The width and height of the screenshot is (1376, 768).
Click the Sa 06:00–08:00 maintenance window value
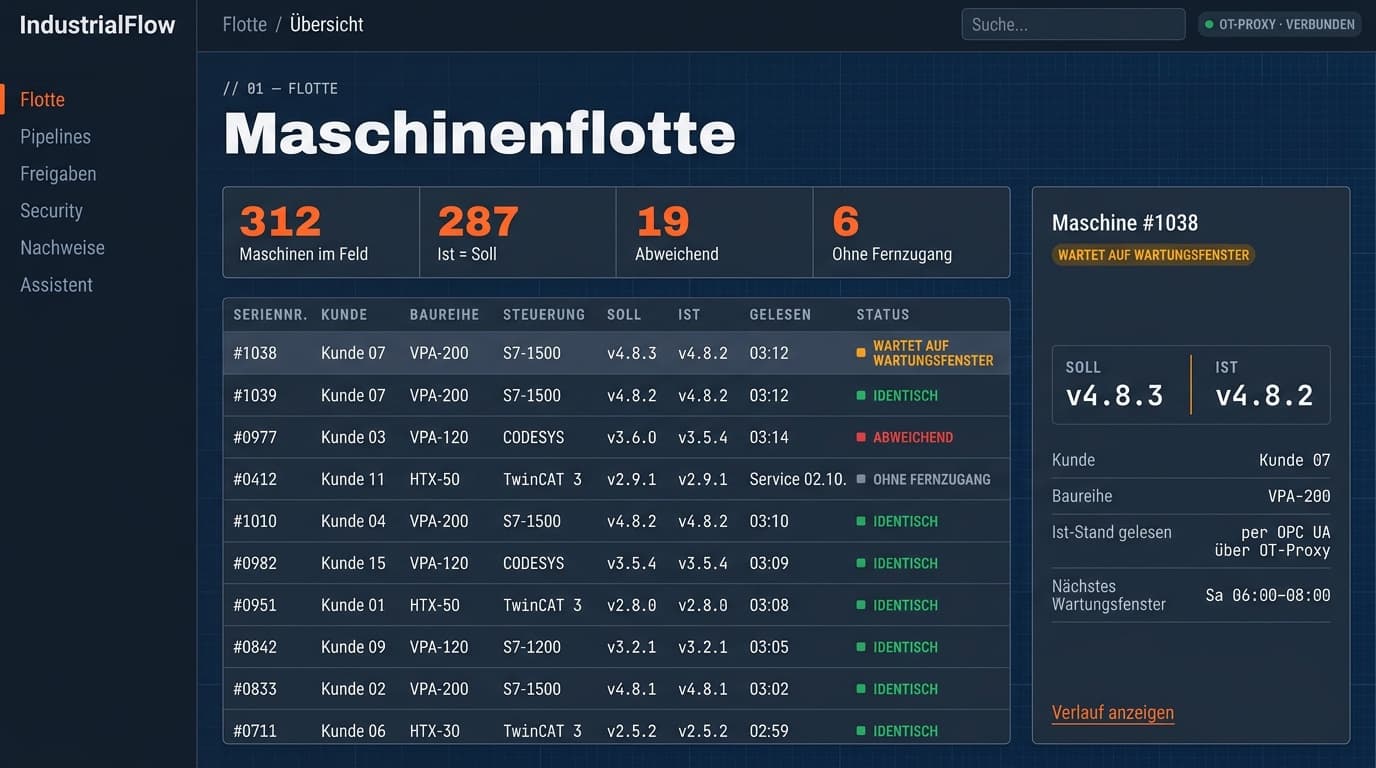click(x=1268, y=595)
